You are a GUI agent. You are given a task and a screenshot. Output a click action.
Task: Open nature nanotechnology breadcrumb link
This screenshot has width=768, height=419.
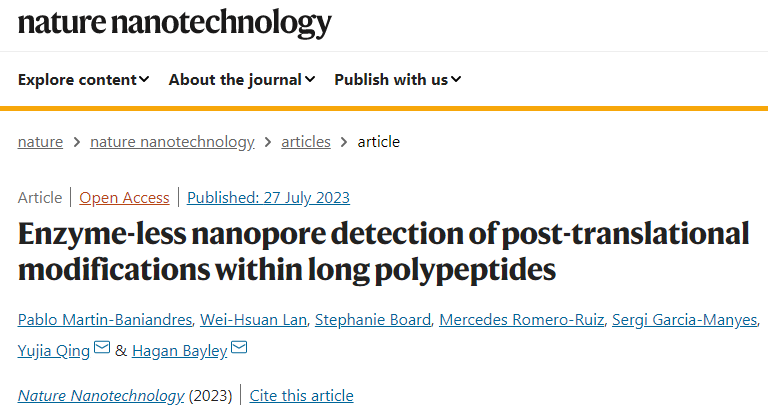coord(172,141)
